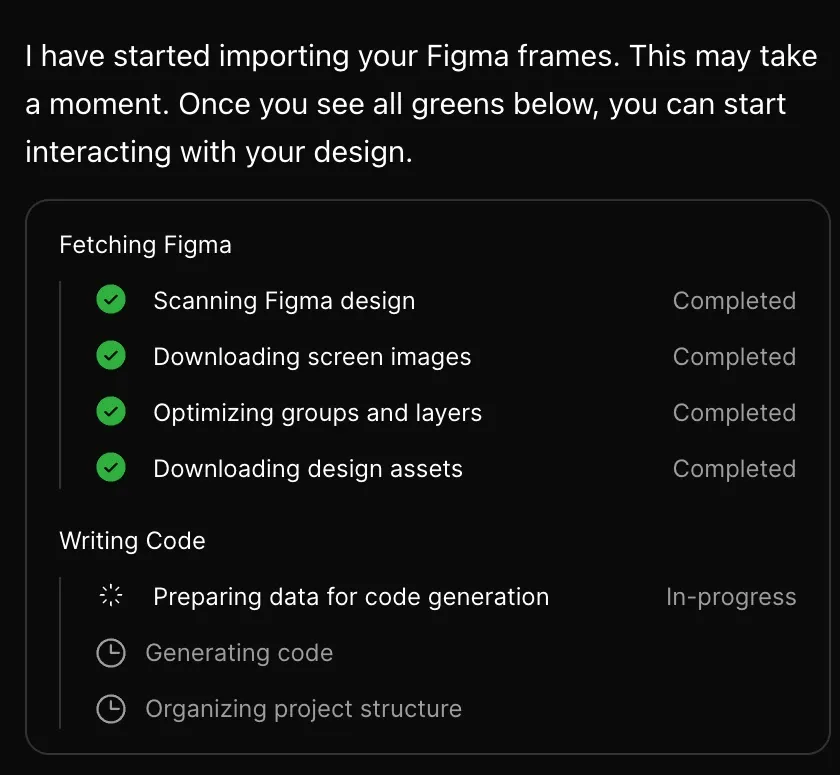840x775 pixels.
Task: Click the green checkmark beside Scanning Figma design
Action: click(111, 299)
